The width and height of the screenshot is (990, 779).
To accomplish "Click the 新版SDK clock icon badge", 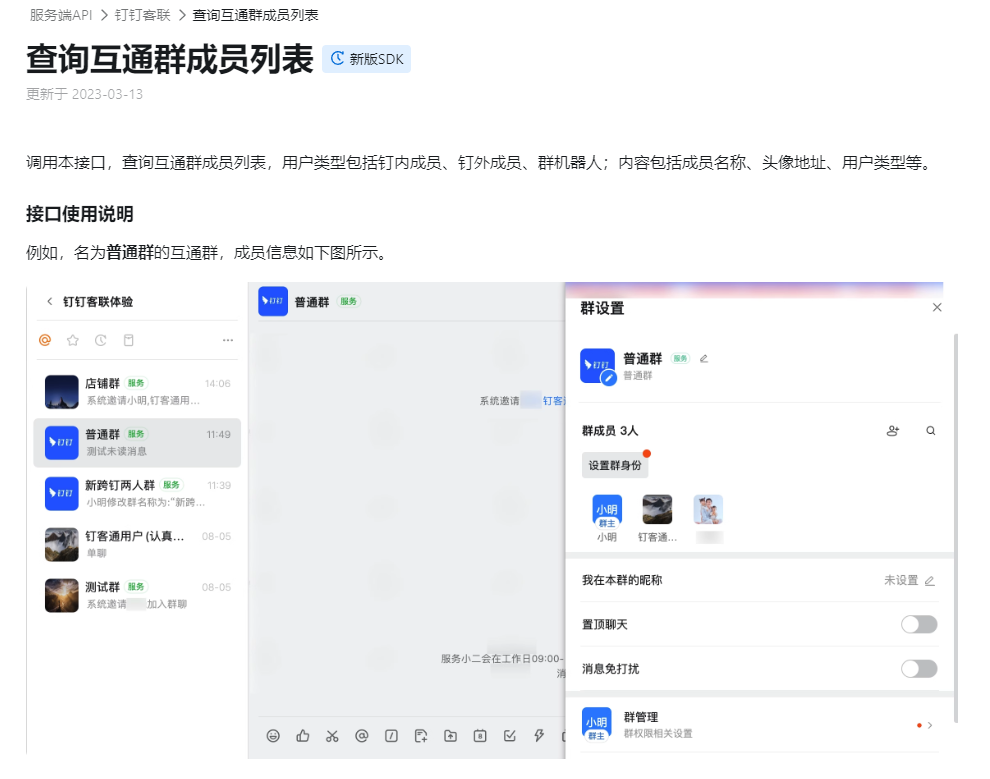I will click(x=338, y=59).
